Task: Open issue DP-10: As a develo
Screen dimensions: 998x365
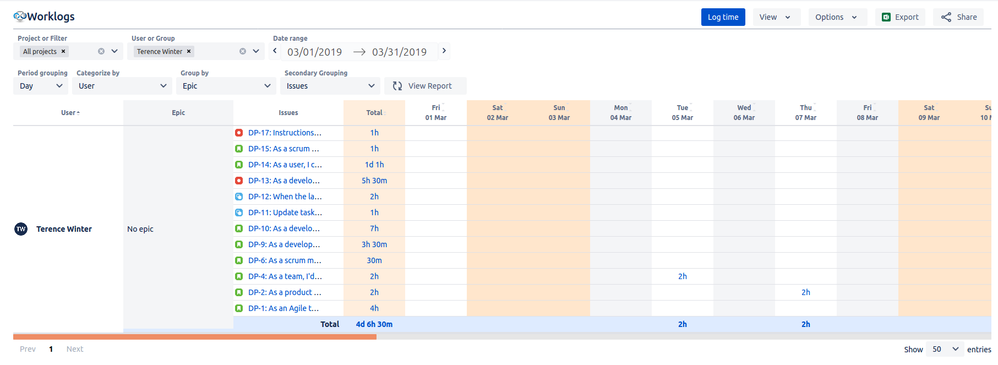Action: 285,229
